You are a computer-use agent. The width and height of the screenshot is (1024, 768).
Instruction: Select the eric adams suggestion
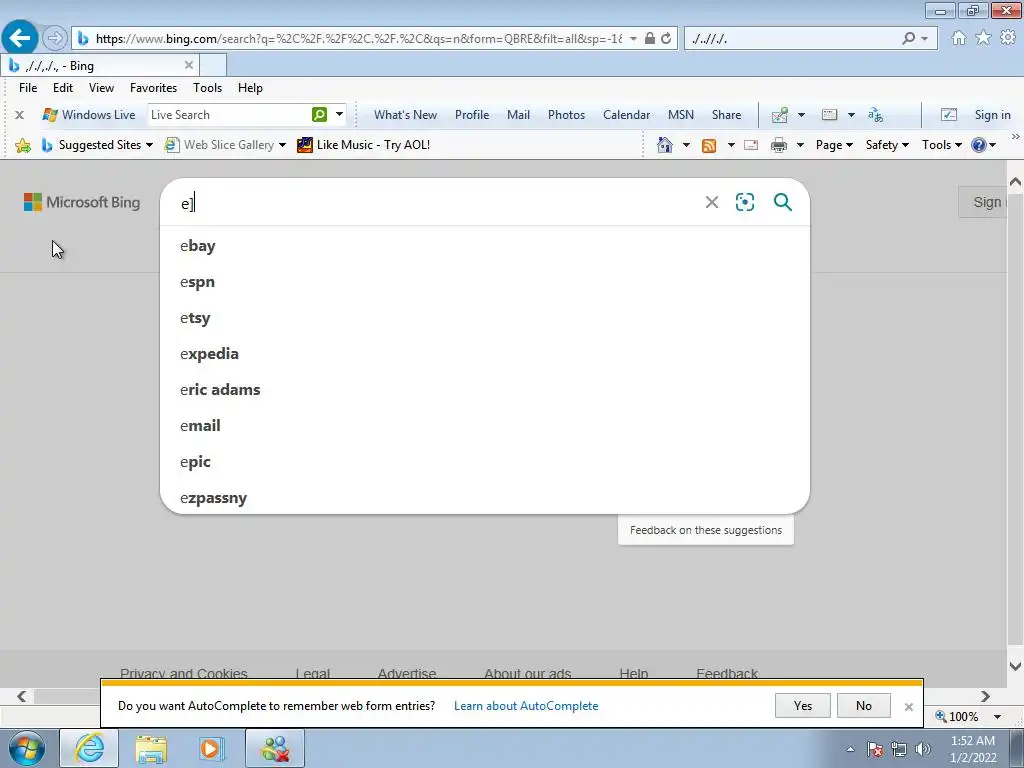click(485, 389)
